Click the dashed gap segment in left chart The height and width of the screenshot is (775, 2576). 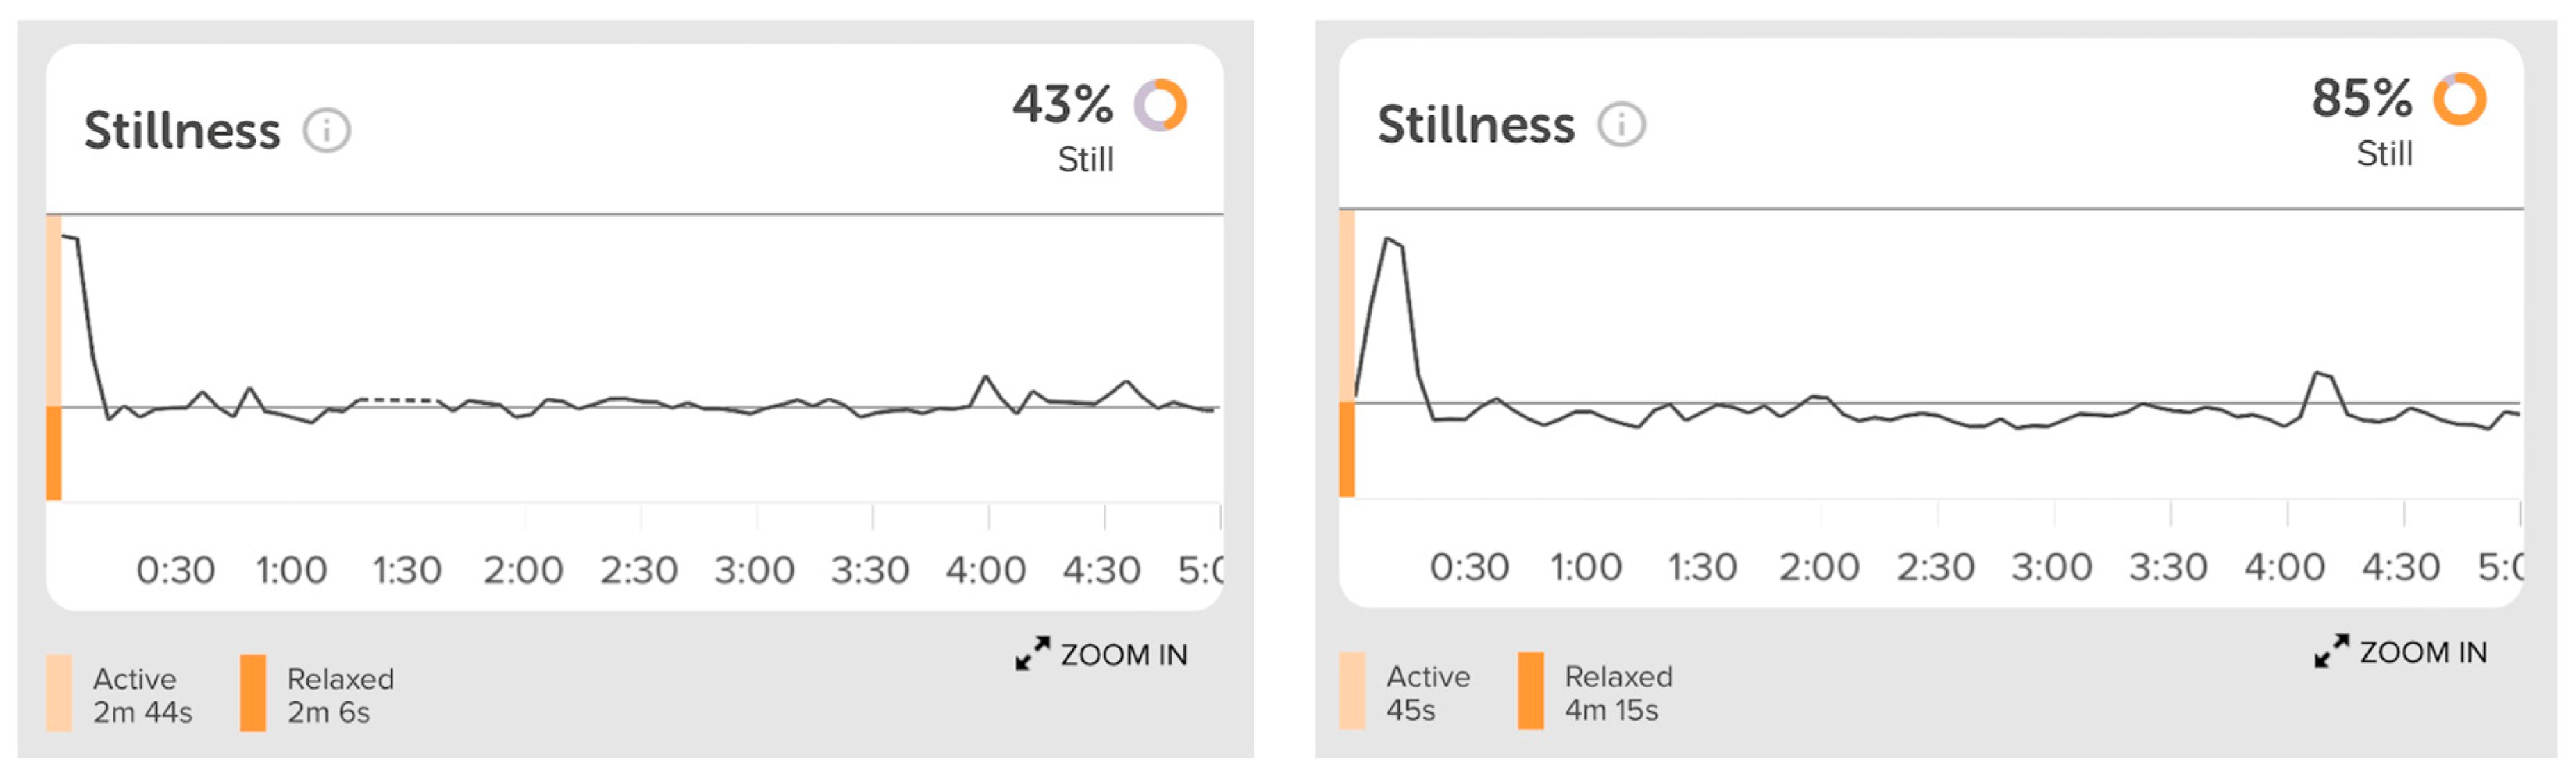[x=398, y=400]
